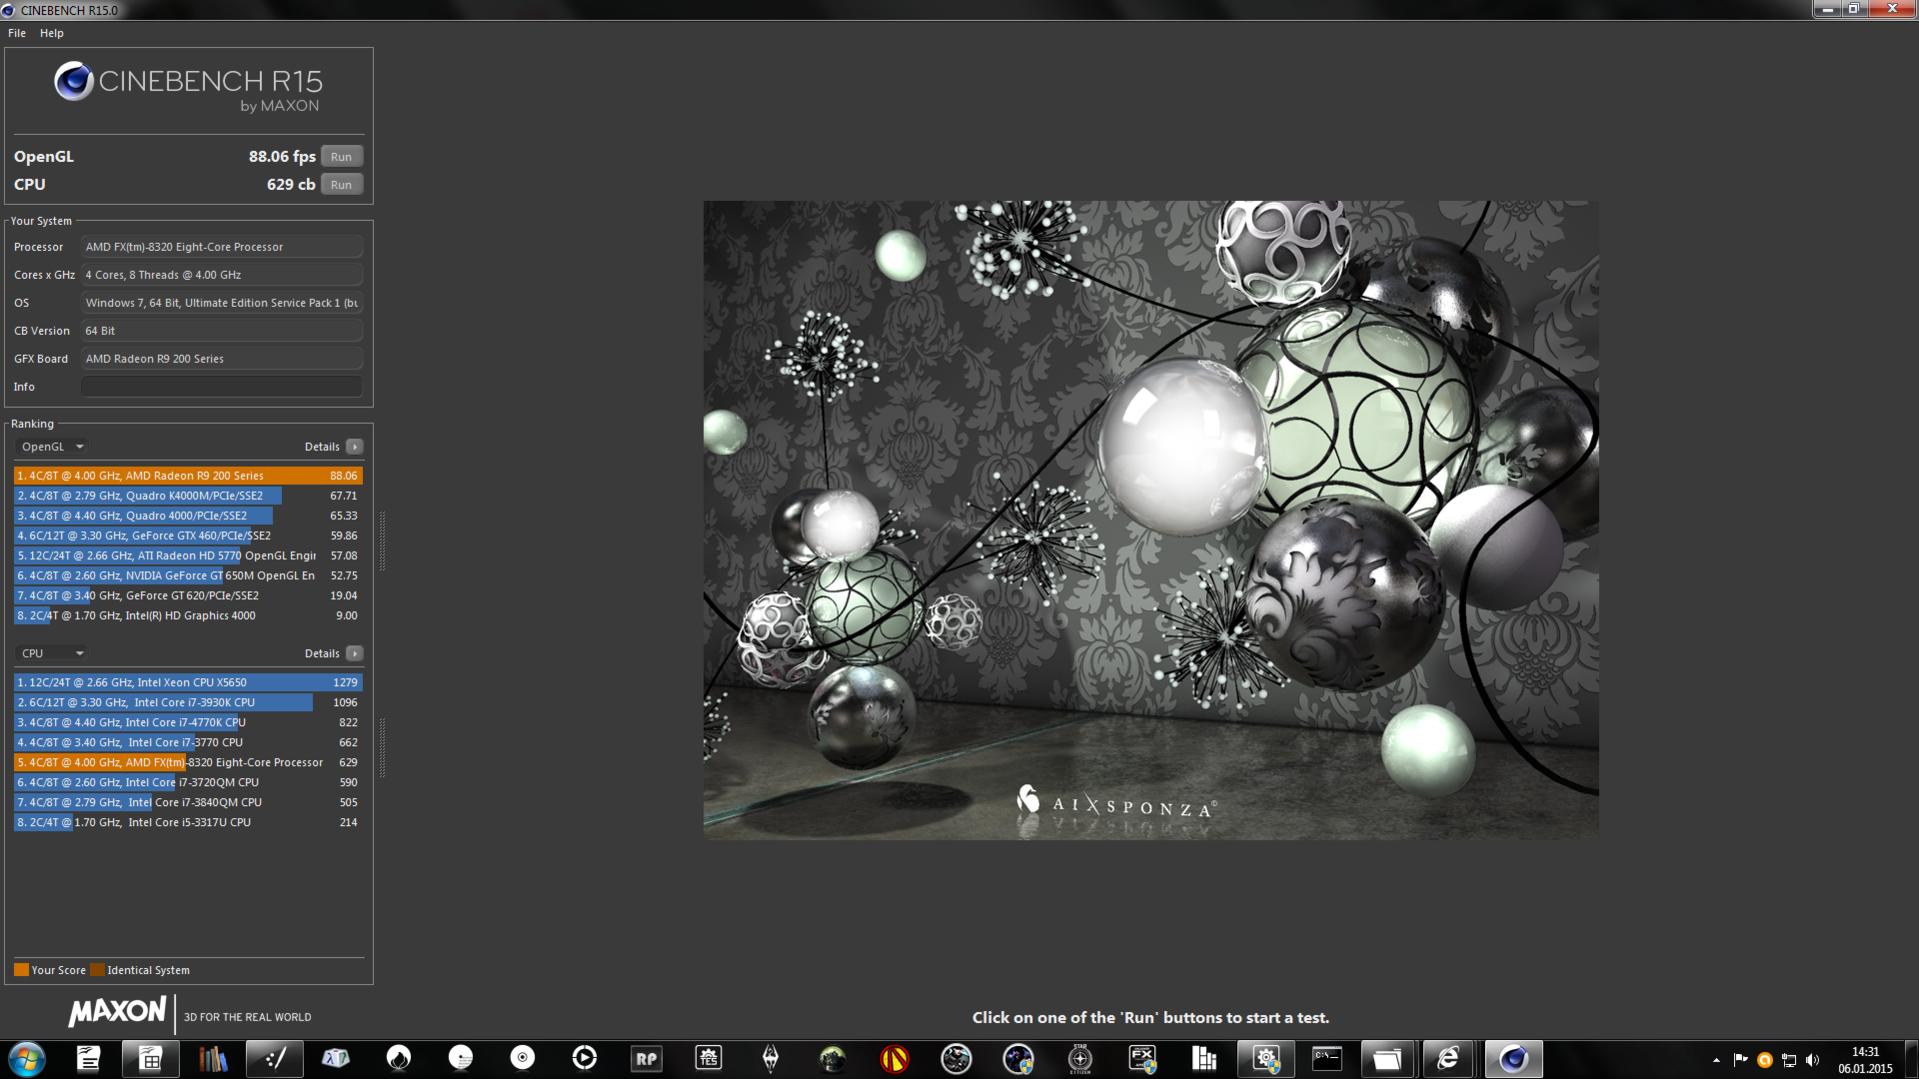The image size is (1919, 1079).
Task: Open the Command Prompt taskbar icon
Action: coord(1328,1058)
